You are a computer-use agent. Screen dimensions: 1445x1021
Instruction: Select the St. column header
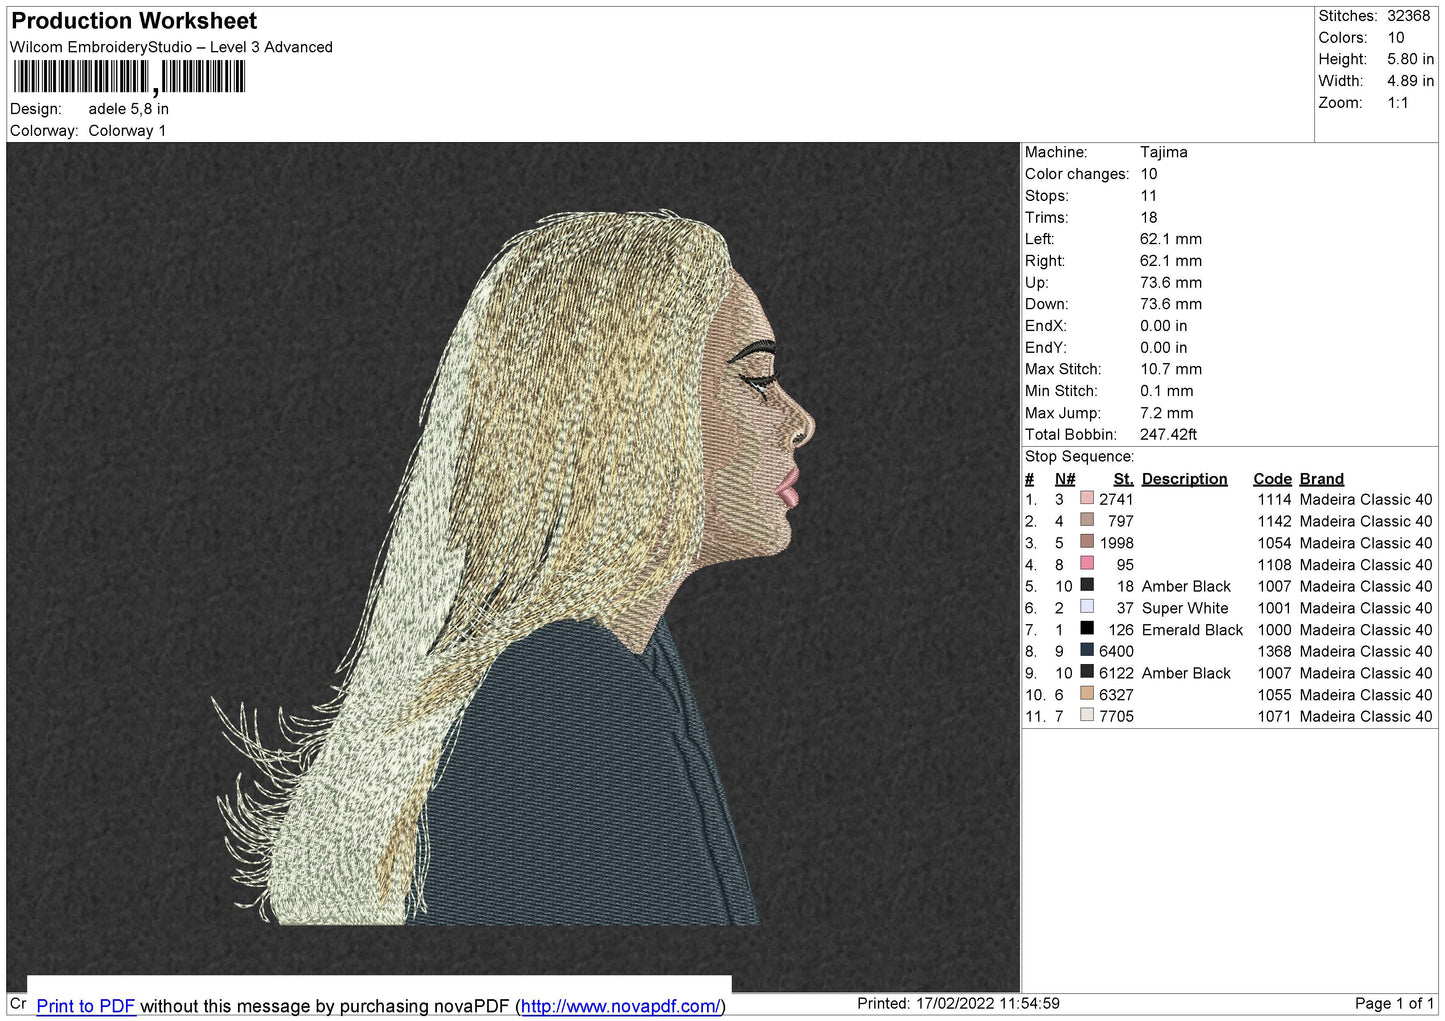click(x=1124, y=479)
